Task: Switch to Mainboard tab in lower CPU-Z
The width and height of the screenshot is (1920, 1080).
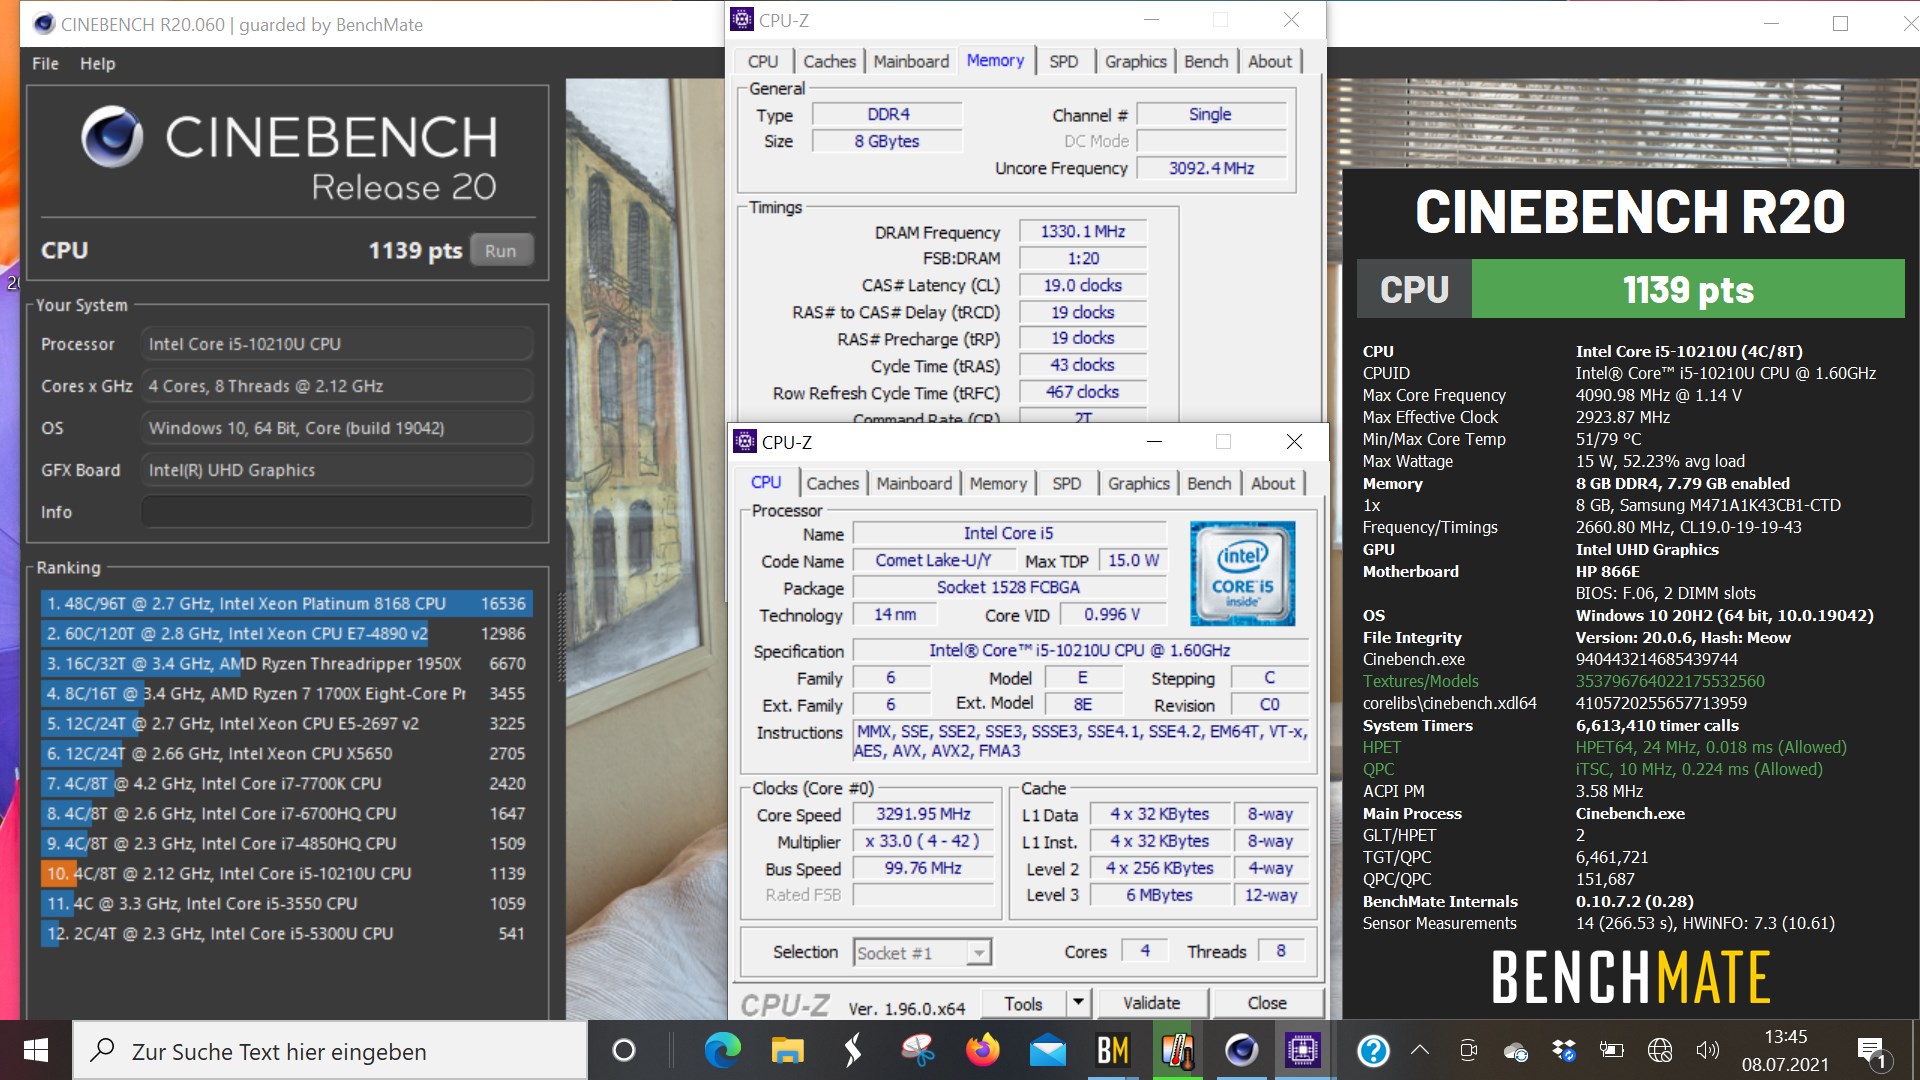Action: 914,484
